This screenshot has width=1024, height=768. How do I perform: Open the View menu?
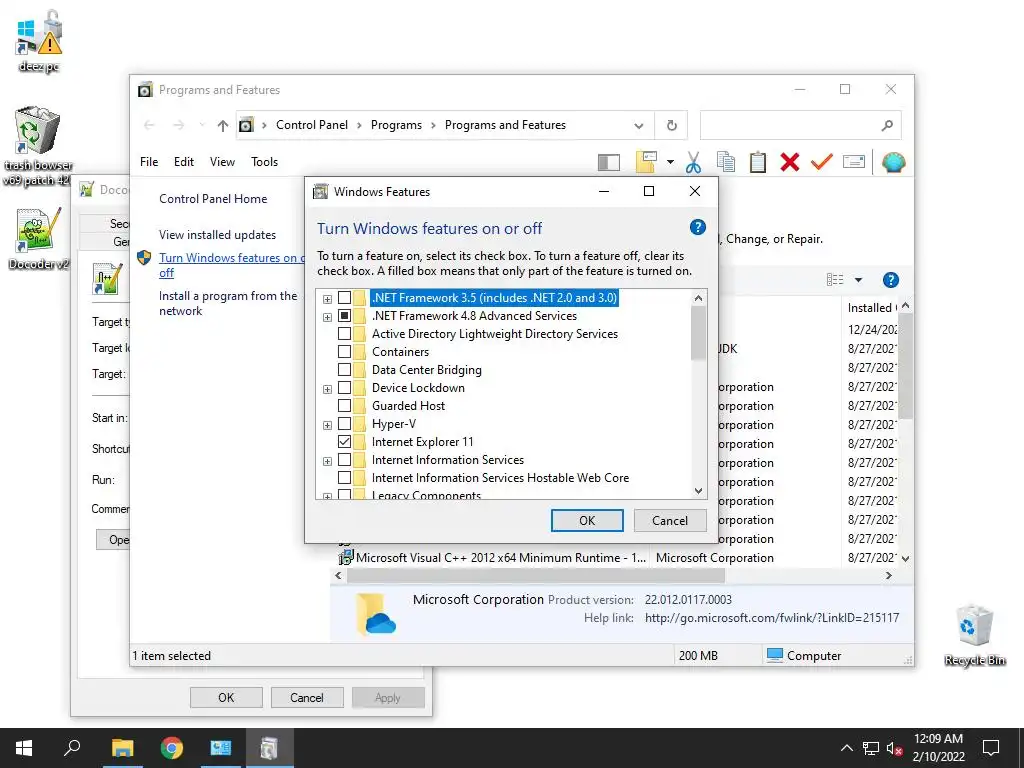click(x=222, y=162)
